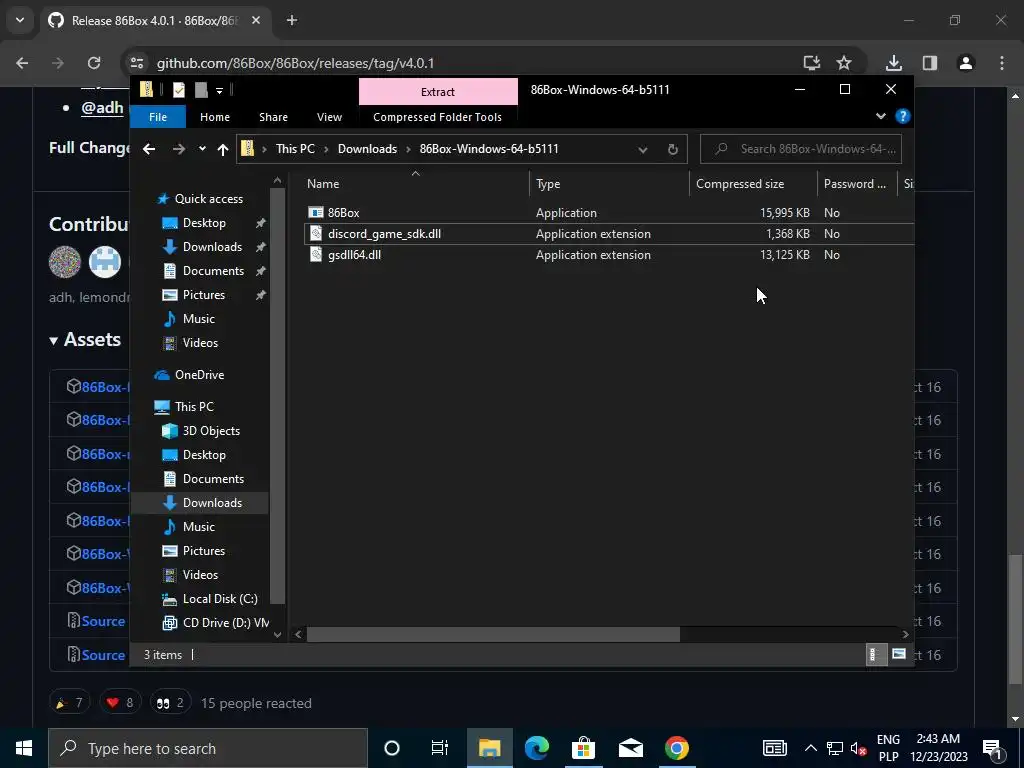
Task: Open Chrome profile icon
Action: (966, 63)
